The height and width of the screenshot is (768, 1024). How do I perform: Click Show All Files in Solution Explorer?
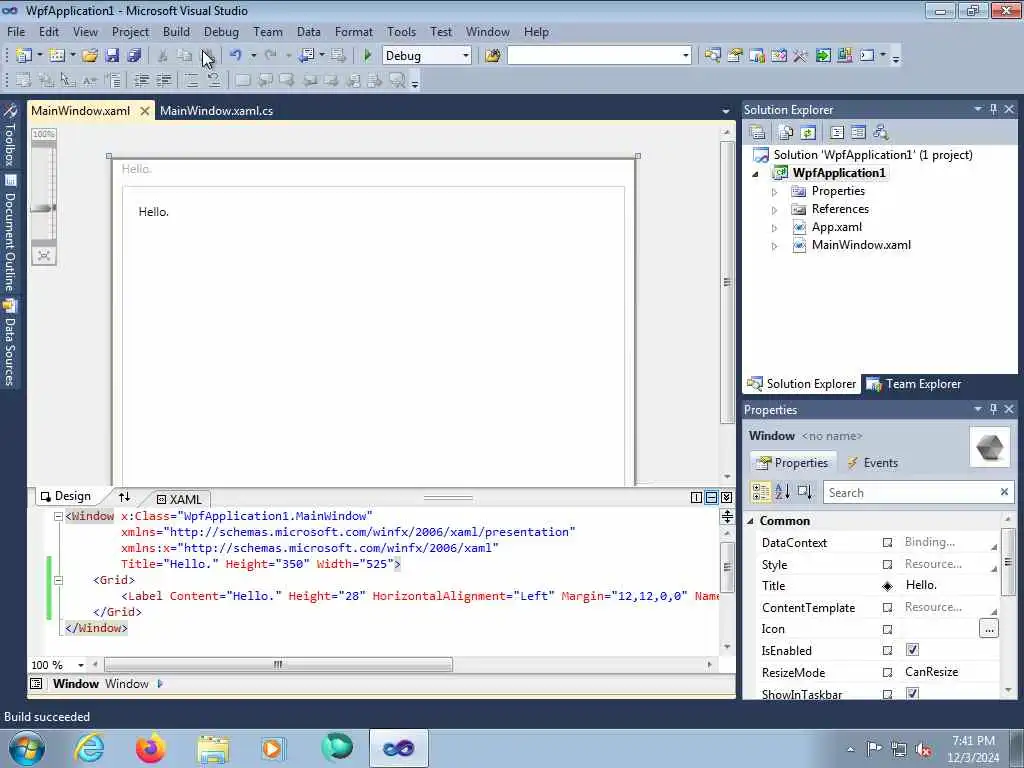786,133
